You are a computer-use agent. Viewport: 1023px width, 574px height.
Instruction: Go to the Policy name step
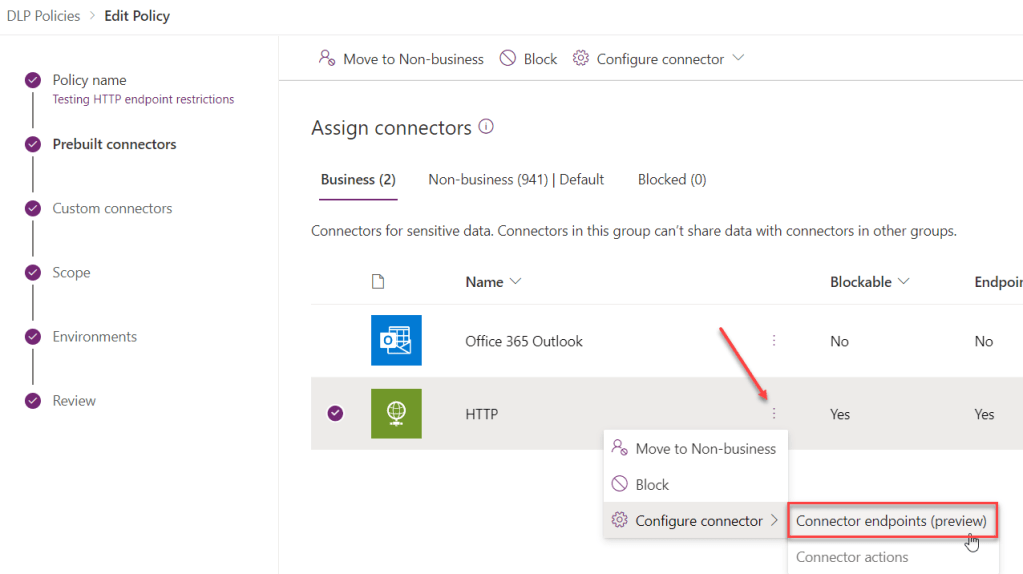pyautogui.click(x=89, y=80)
